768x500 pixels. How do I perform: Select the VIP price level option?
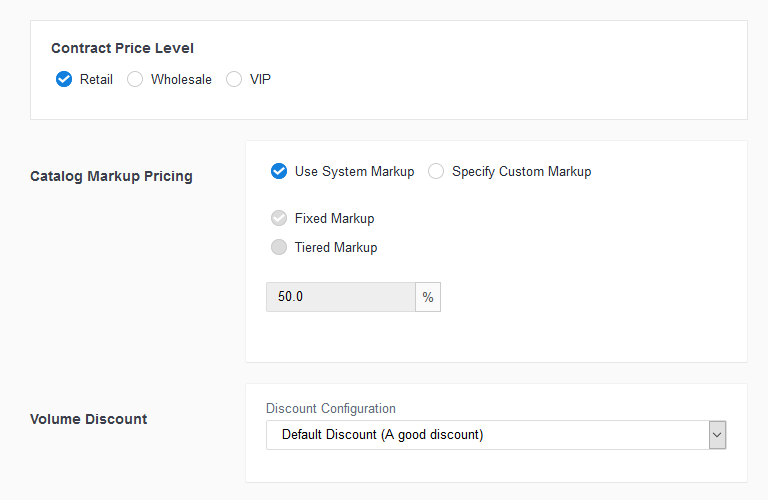(x=234, y=79)
